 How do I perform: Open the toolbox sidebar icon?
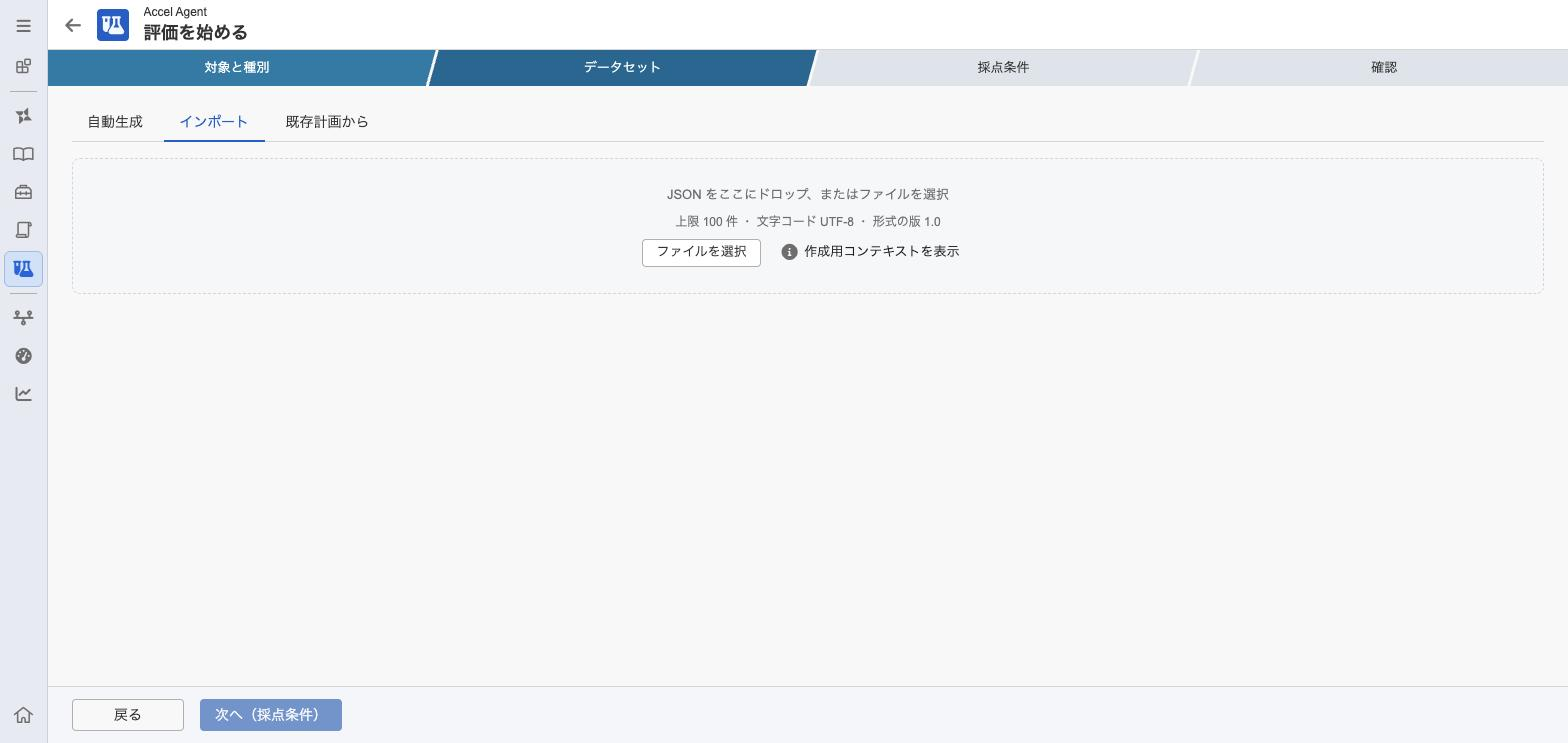click(23, 192)
